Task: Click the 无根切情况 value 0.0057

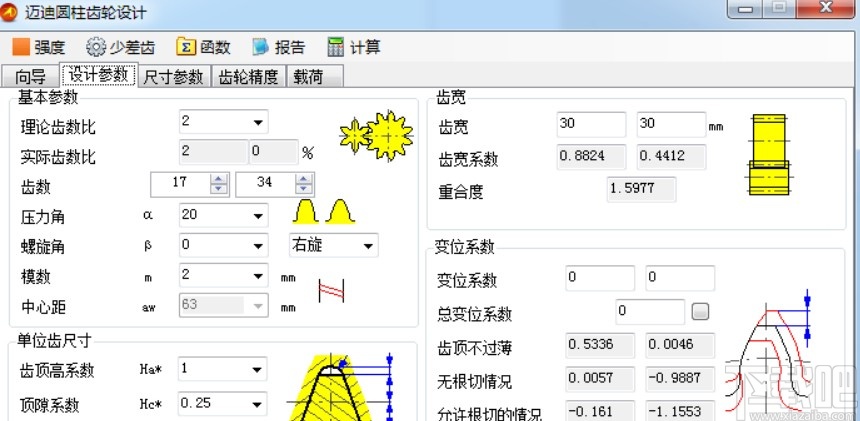Action: point(600,379)
